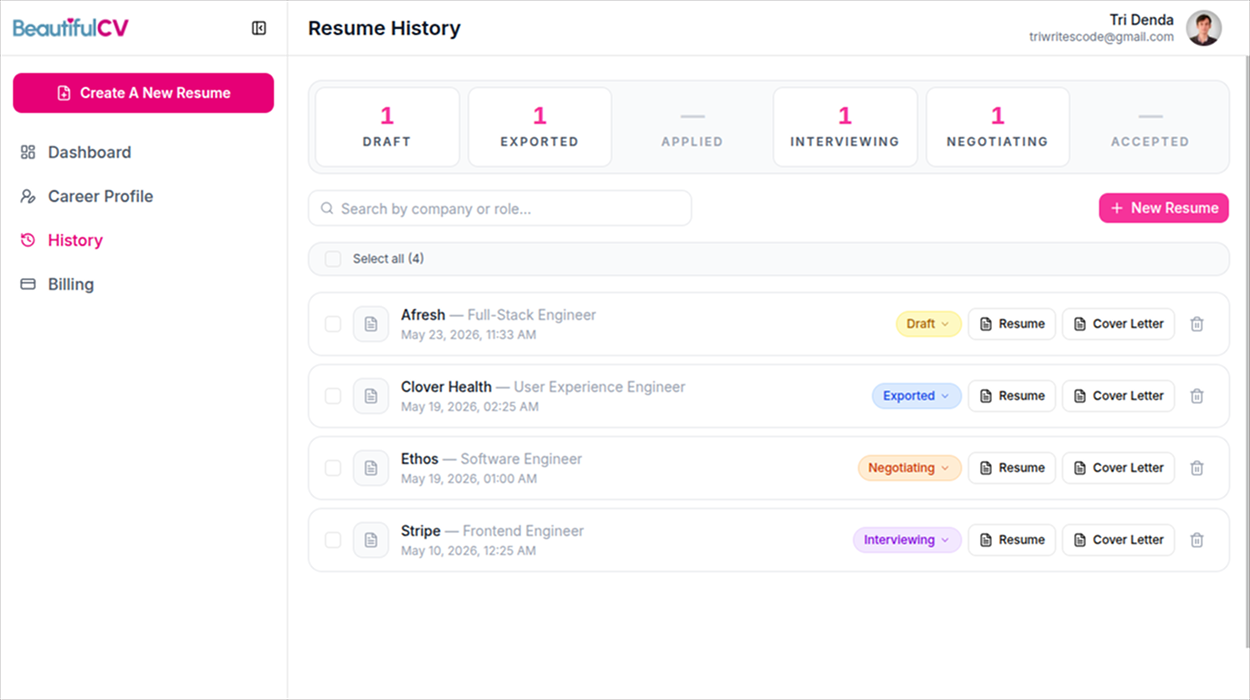Open the Ethos Resume
Image resolution: width=1250 pixels, height=700 pixels.
1012,468
